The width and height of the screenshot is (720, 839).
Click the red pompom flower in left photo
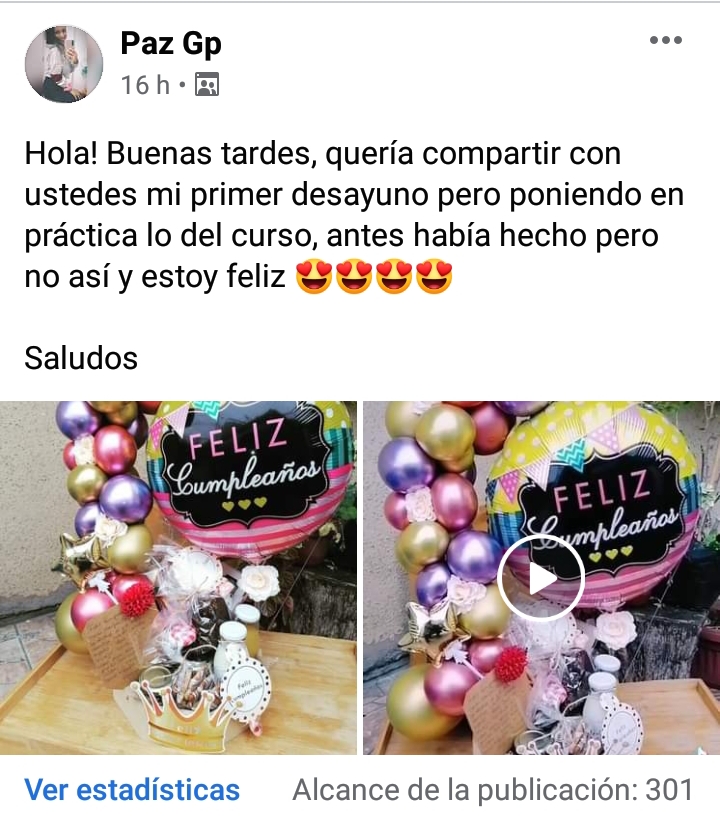tap(136, 598)
